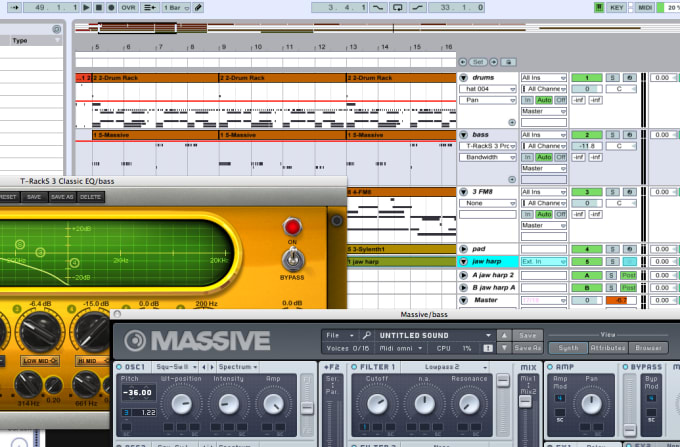The height and width of the screenshot is (447, 680).
Task: Click the previous locator arrow button
Action: tap(463, 62)
